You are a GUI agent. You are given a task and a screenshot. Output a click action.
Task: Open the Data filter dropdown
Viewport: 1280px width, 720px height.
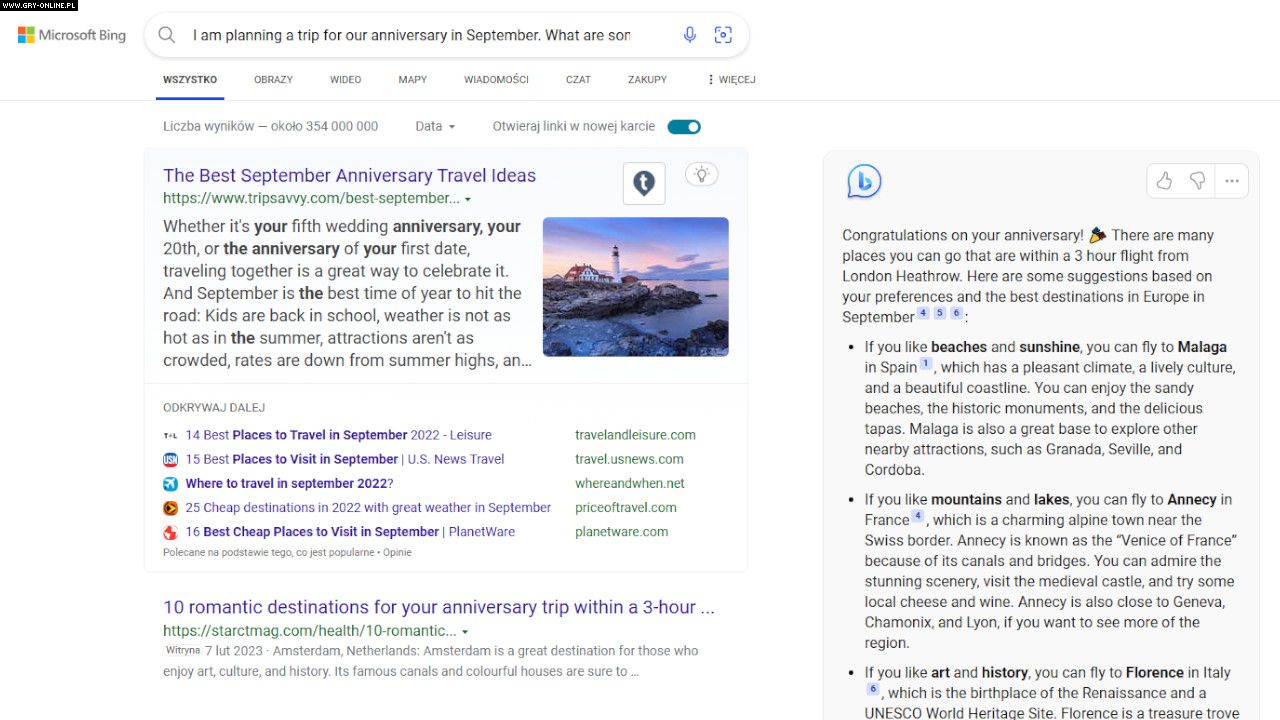pyautogui.click(x=435, y=126)
